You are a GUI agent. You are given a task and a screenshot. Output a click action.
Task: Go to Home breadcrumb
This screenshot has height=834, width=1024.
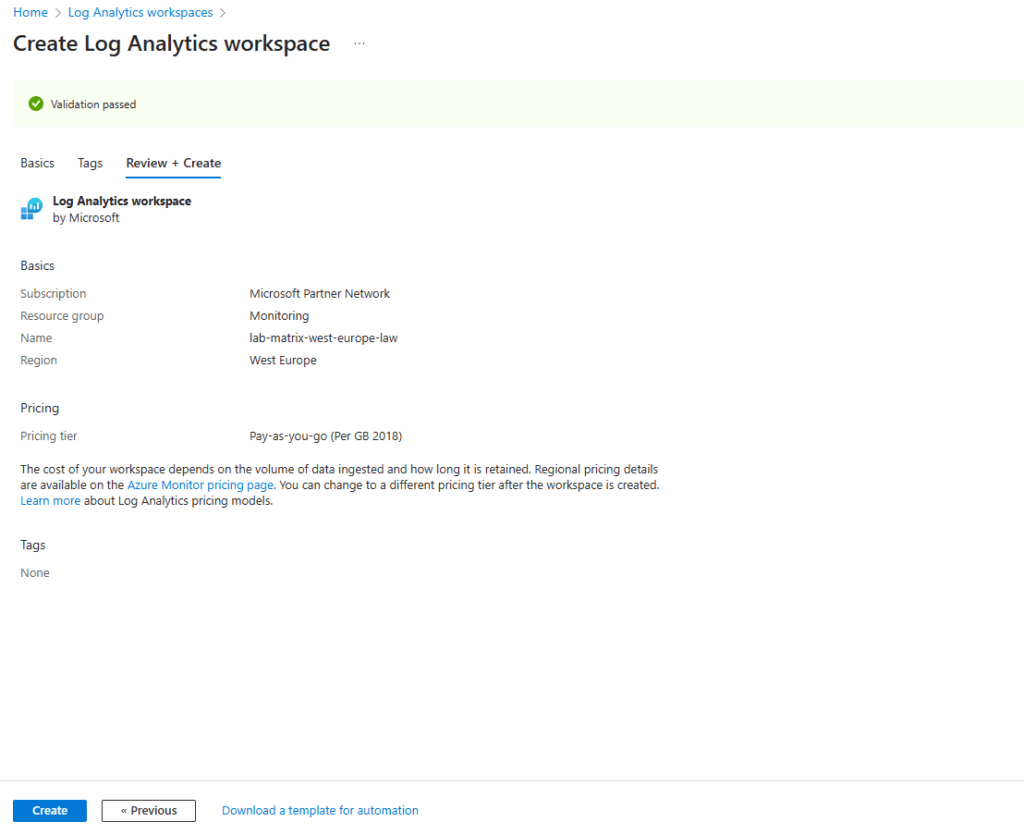click(30, 12)
